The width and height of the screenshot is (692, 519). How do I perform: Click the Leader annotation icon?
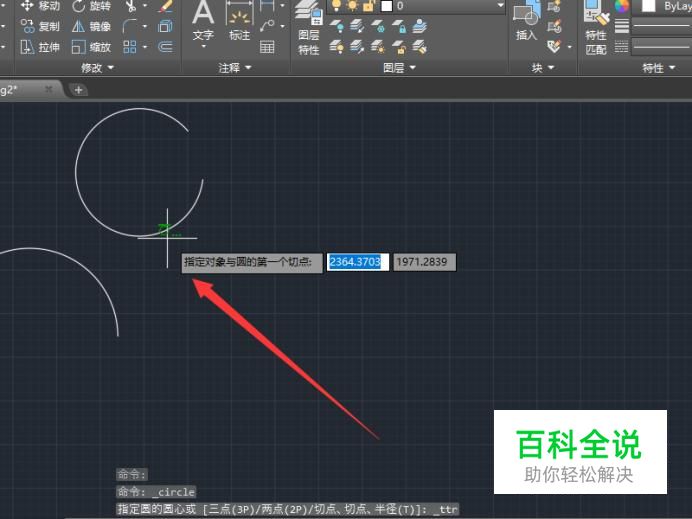pyautogui.click(x=267, y=26)
